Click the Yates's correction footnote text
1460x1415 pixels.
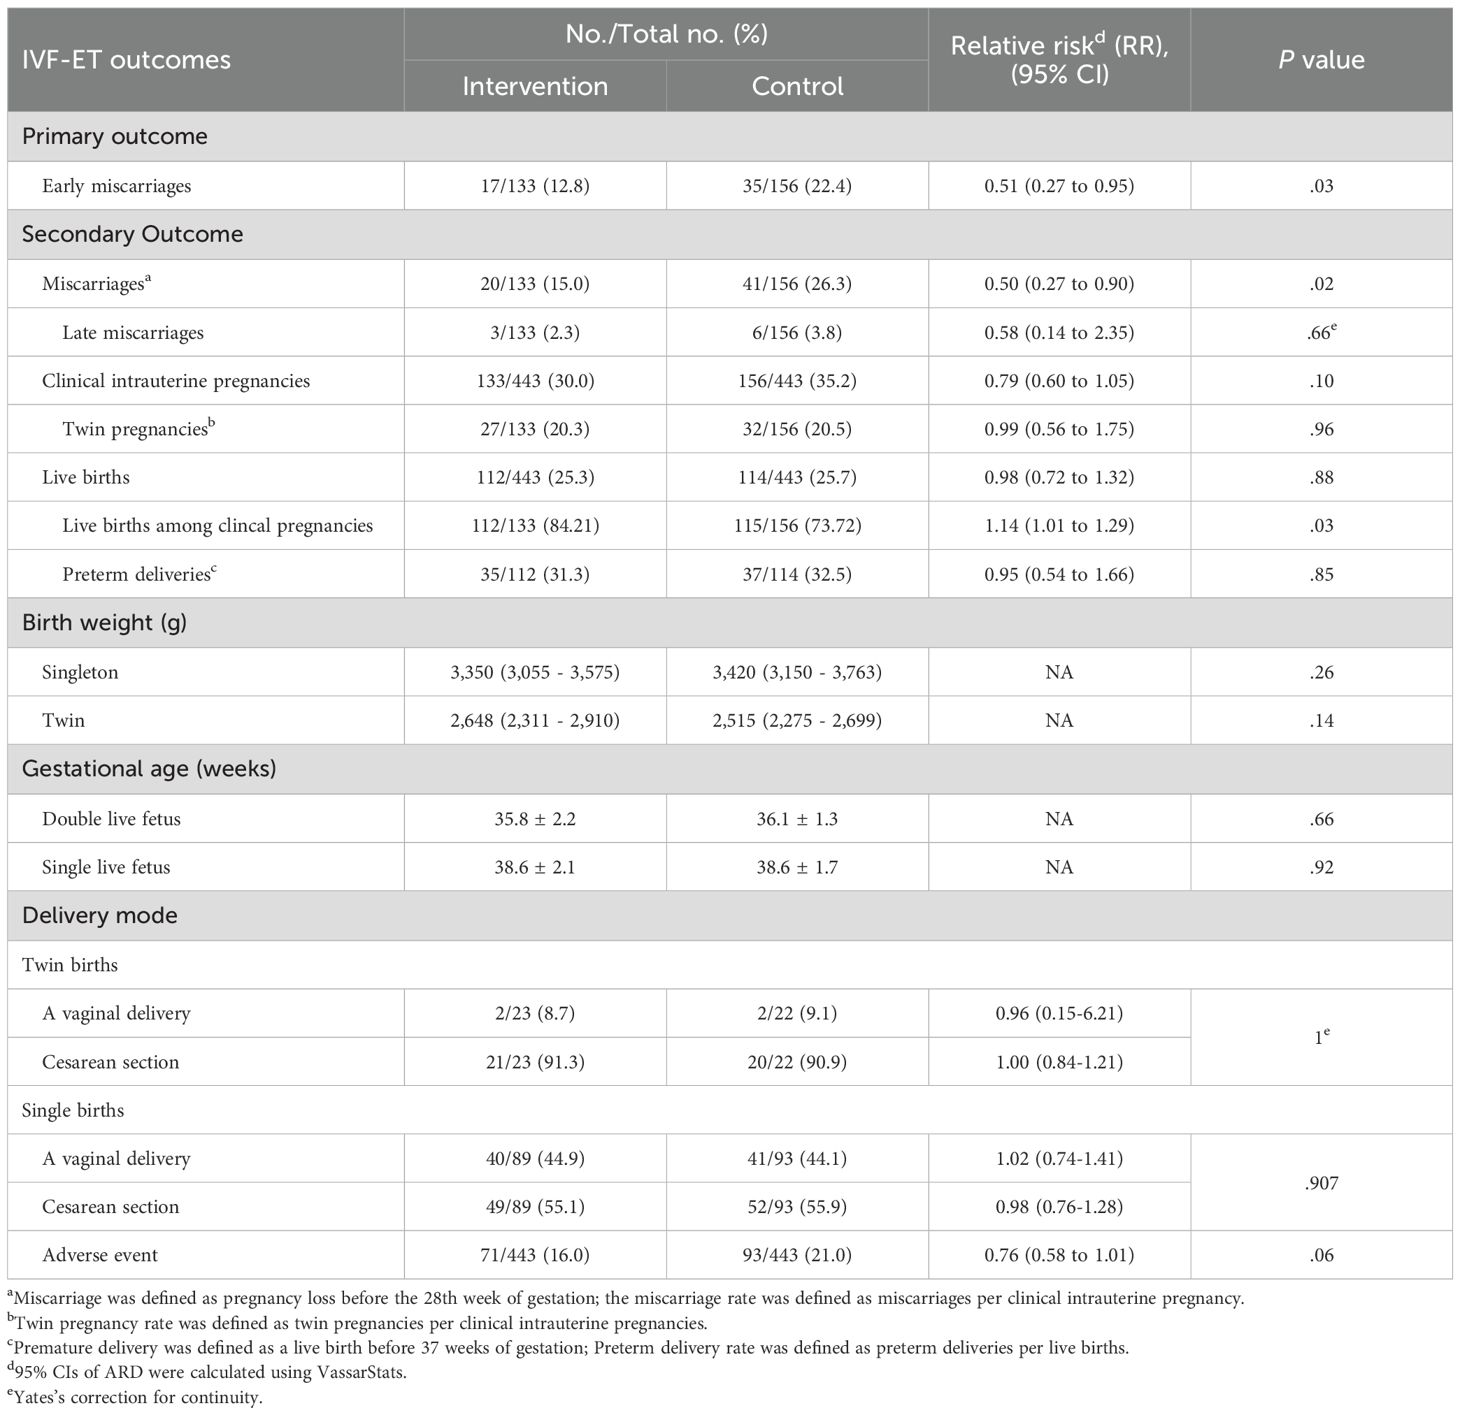[138, 1397]
